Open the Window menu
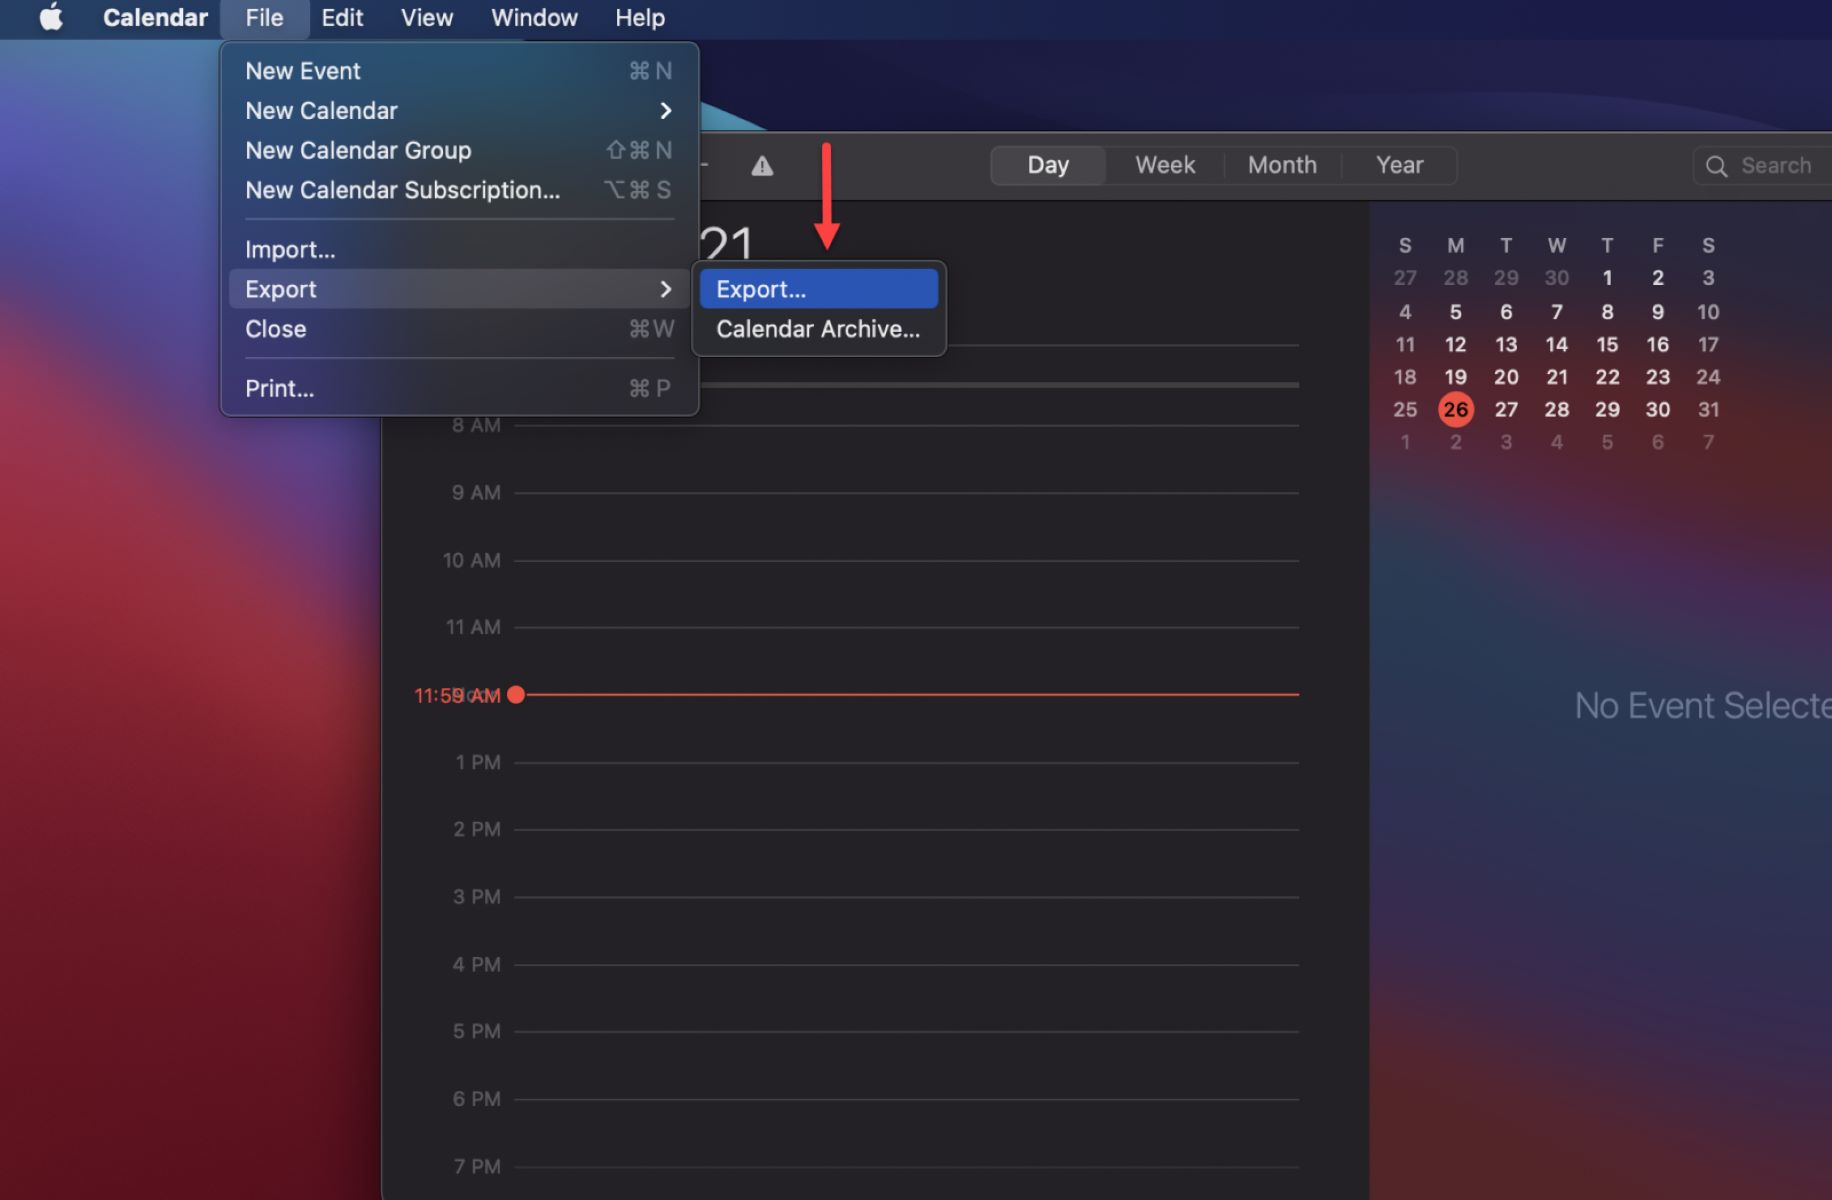 coord(534,18)
